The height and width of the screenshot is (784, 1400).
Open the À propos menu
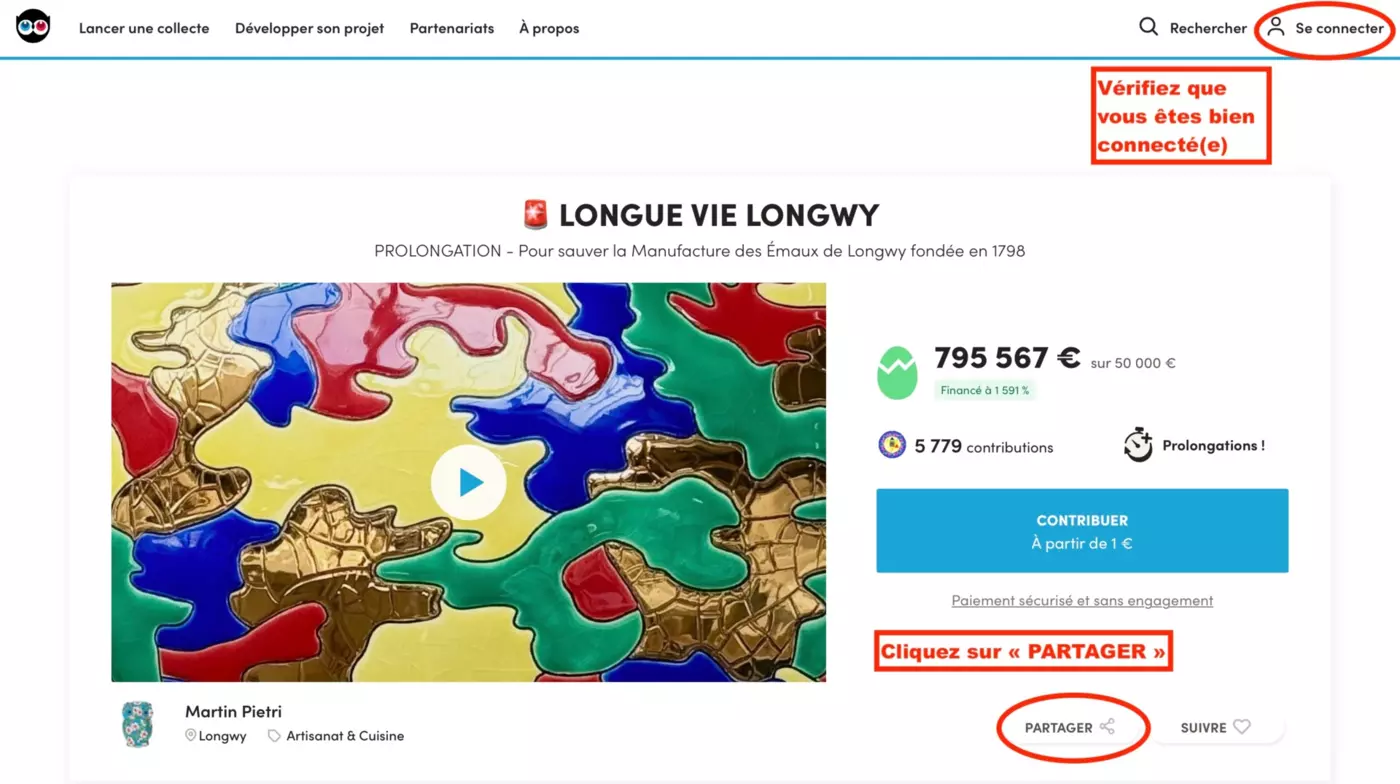[549, 28]
